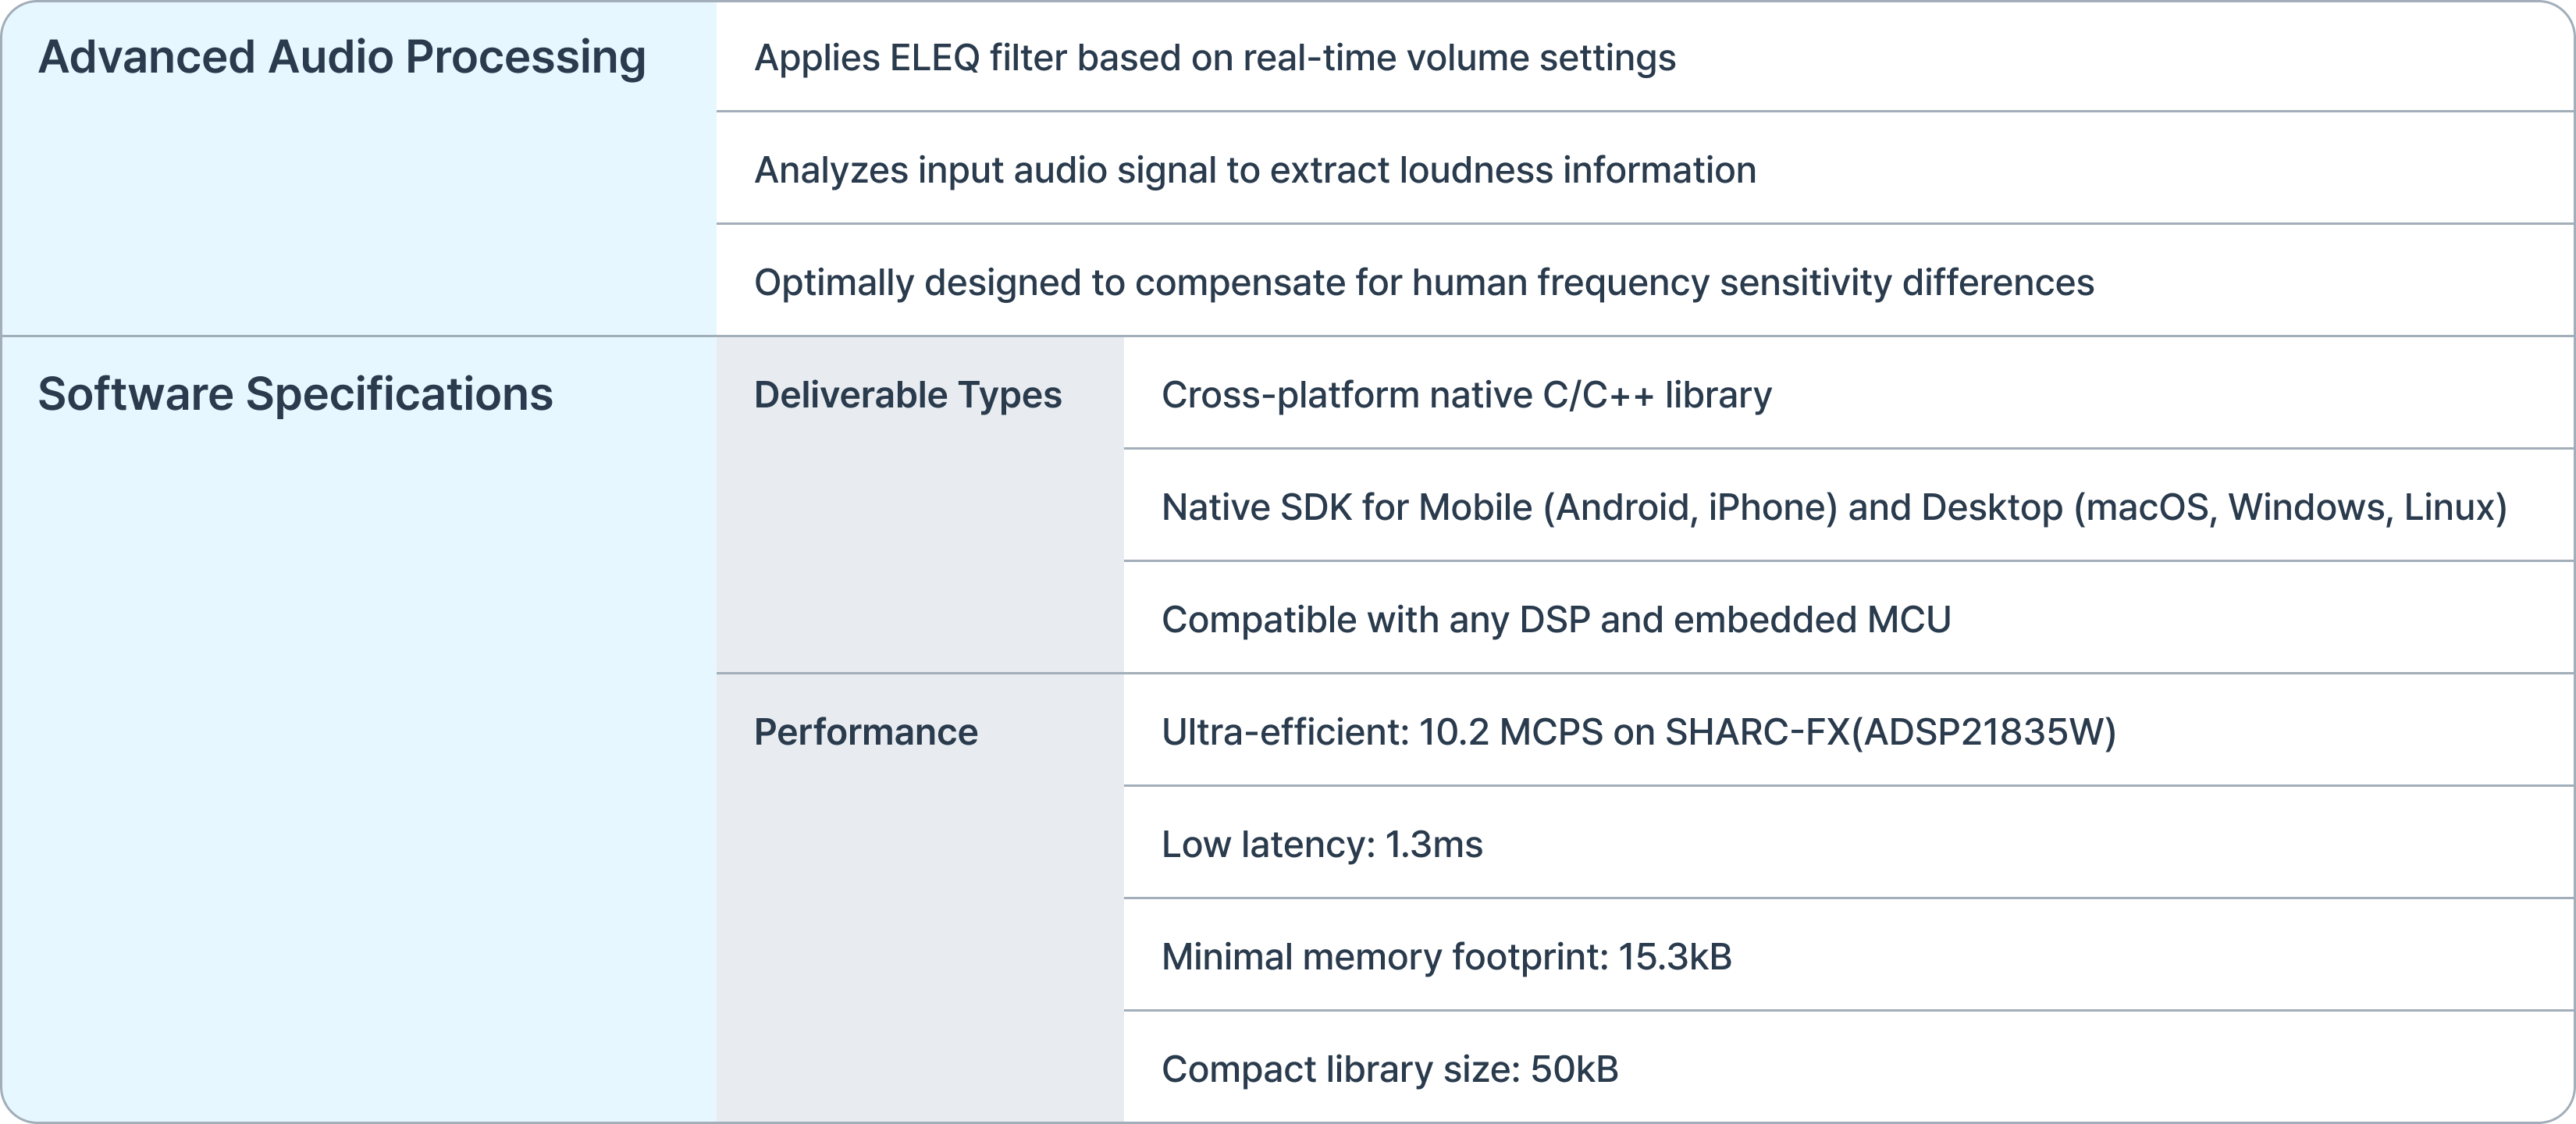Viewport: 2576px width, 1124px height.
Task: Click the Advanced Audio Processing heading
Action: click(x=342, y=57)
